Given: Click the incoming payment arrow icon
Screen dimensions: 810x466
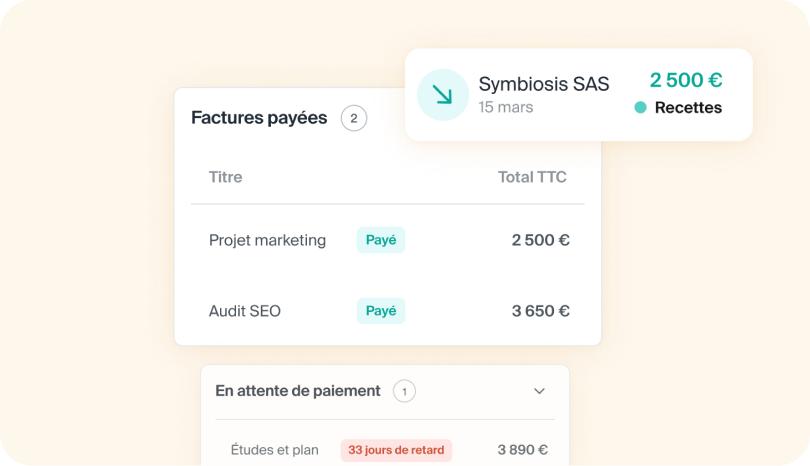Looking at the screenshot, I should [443, 95].
